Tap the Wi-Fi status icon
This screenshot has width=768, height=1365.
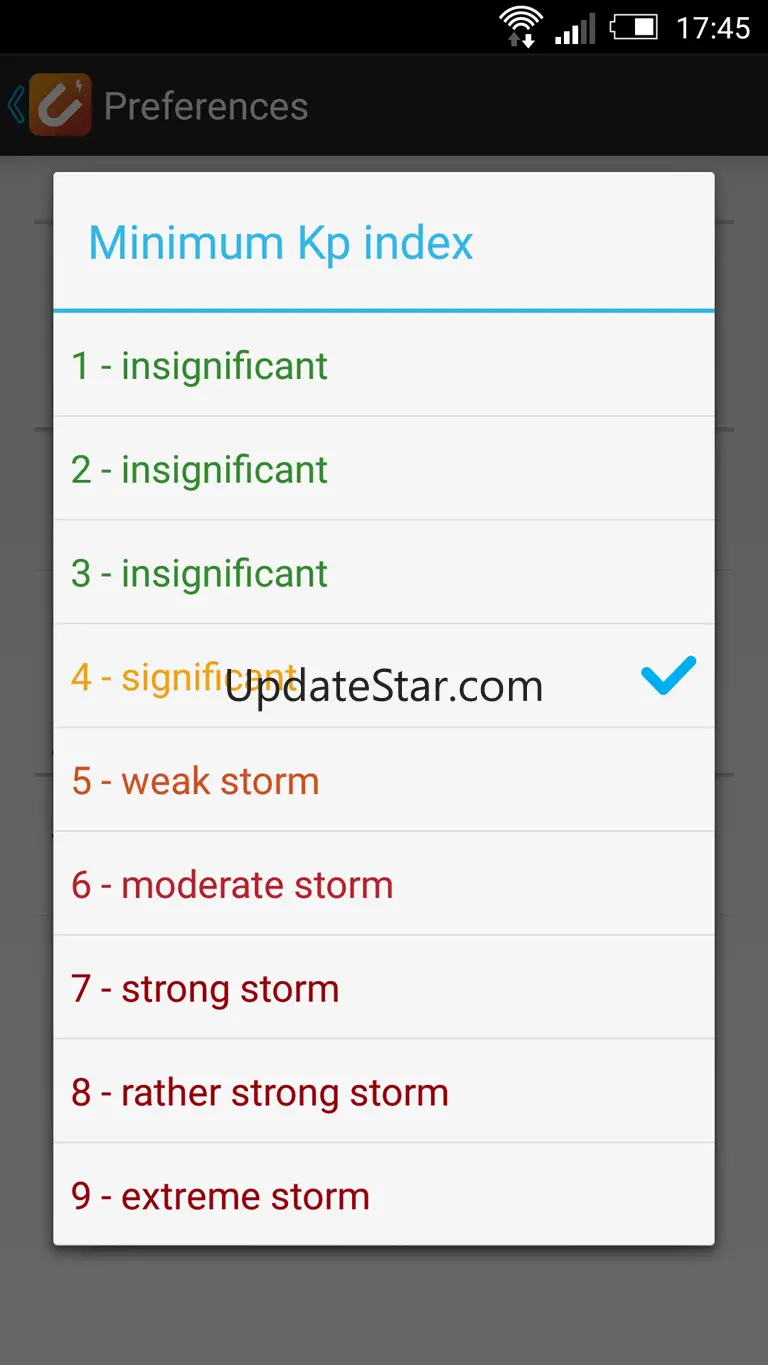(520, 27)
